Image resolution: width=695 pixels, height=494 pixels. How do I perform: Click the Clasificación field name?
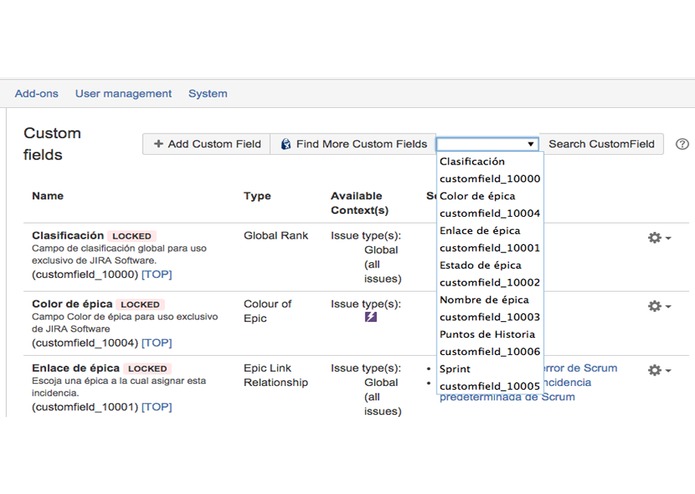pos(68,235)
